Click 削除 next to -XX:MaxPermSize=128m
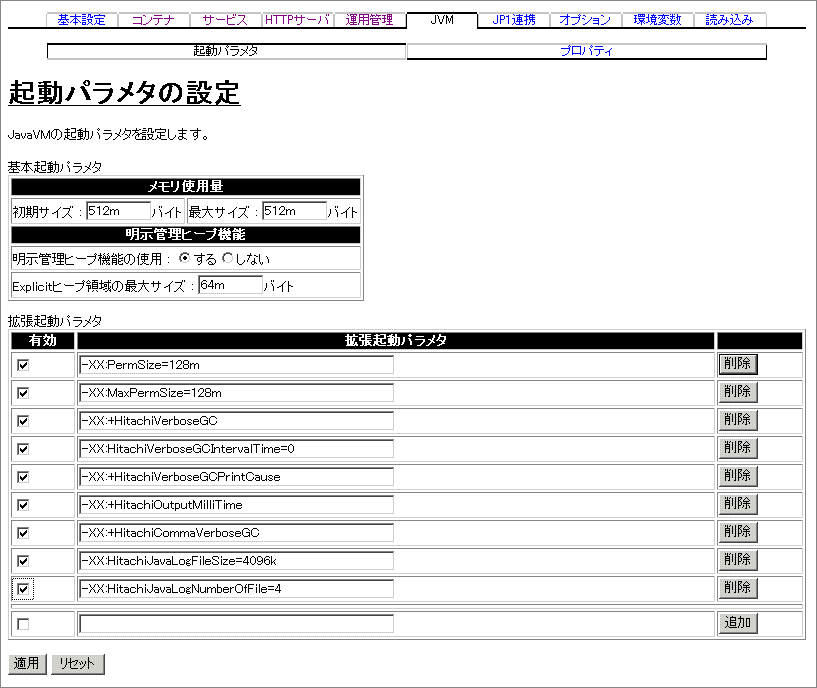This screenshot has width=817, height=688. tap(737, 392)
